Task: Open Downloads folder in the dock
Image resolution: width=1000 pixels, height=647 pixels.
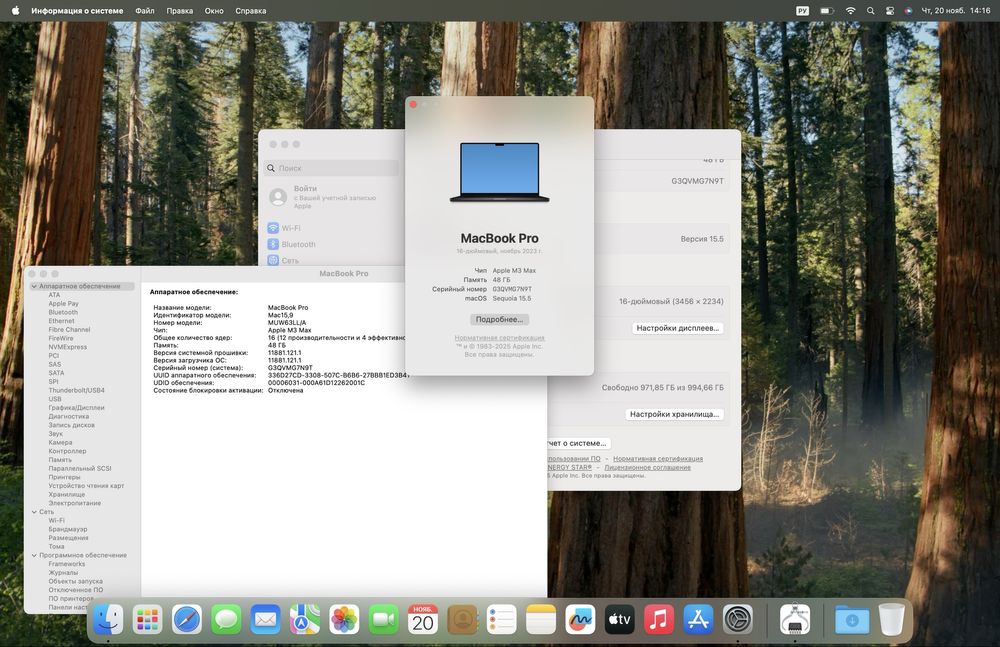Action: pyautogui.click(x=852, y=620)
